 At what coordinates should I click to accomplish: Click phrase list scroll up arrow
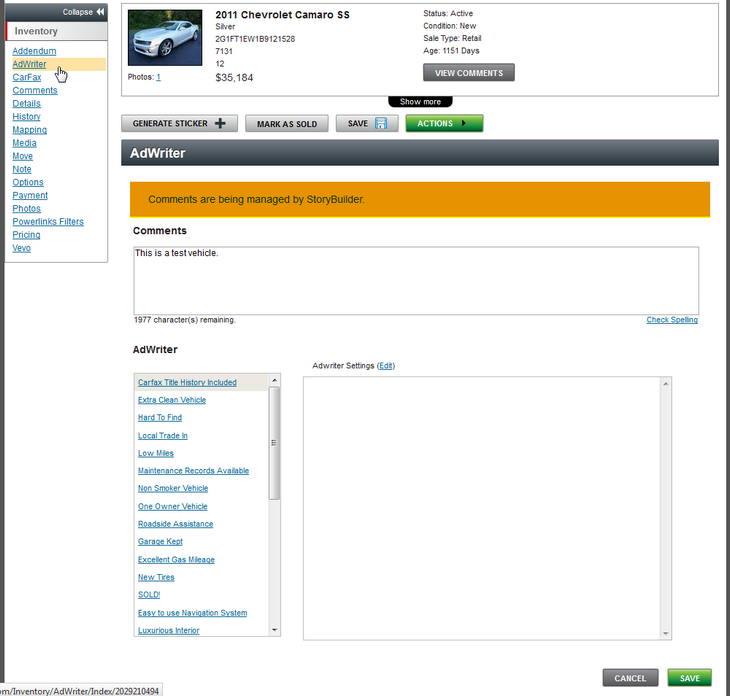pyautogui.click(x=274, y=380)
